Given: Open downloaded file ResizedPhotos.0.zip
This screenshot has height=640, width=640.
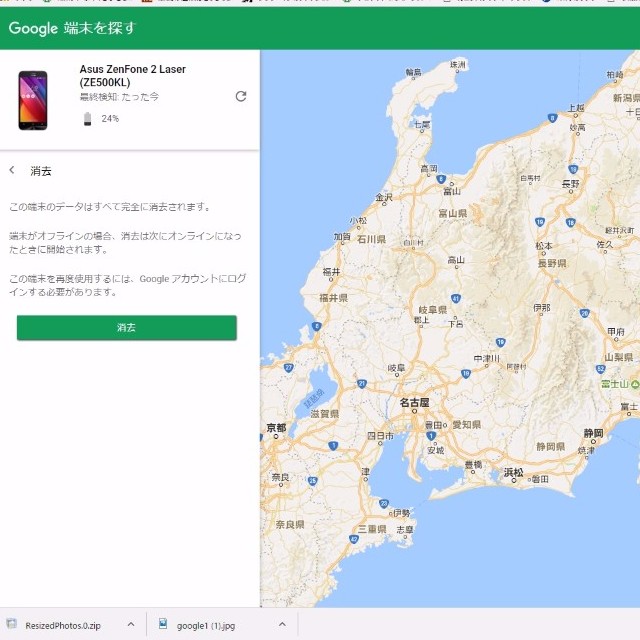Looking at the screenshot, I should coord(63,625).
